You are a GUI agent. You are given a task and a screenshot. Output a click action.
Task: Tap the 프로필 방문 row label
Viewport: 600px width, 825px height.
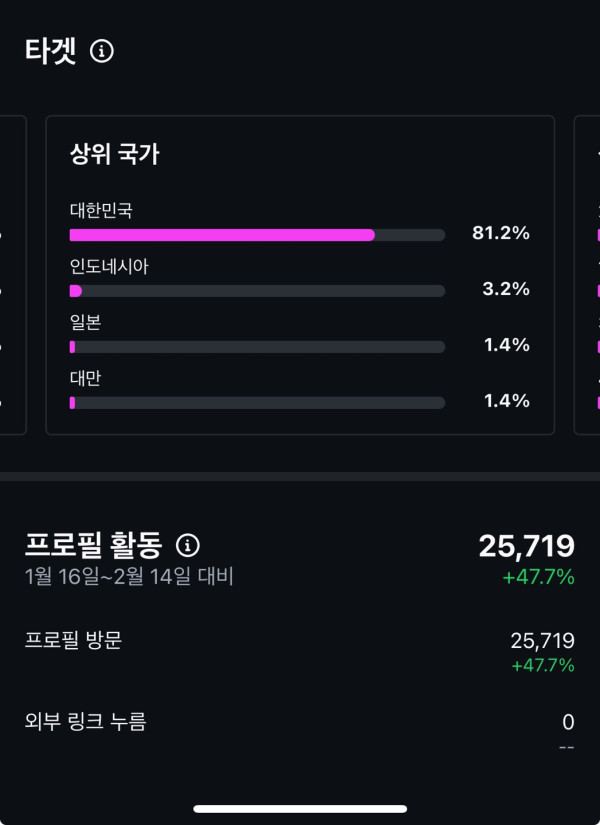73,641
